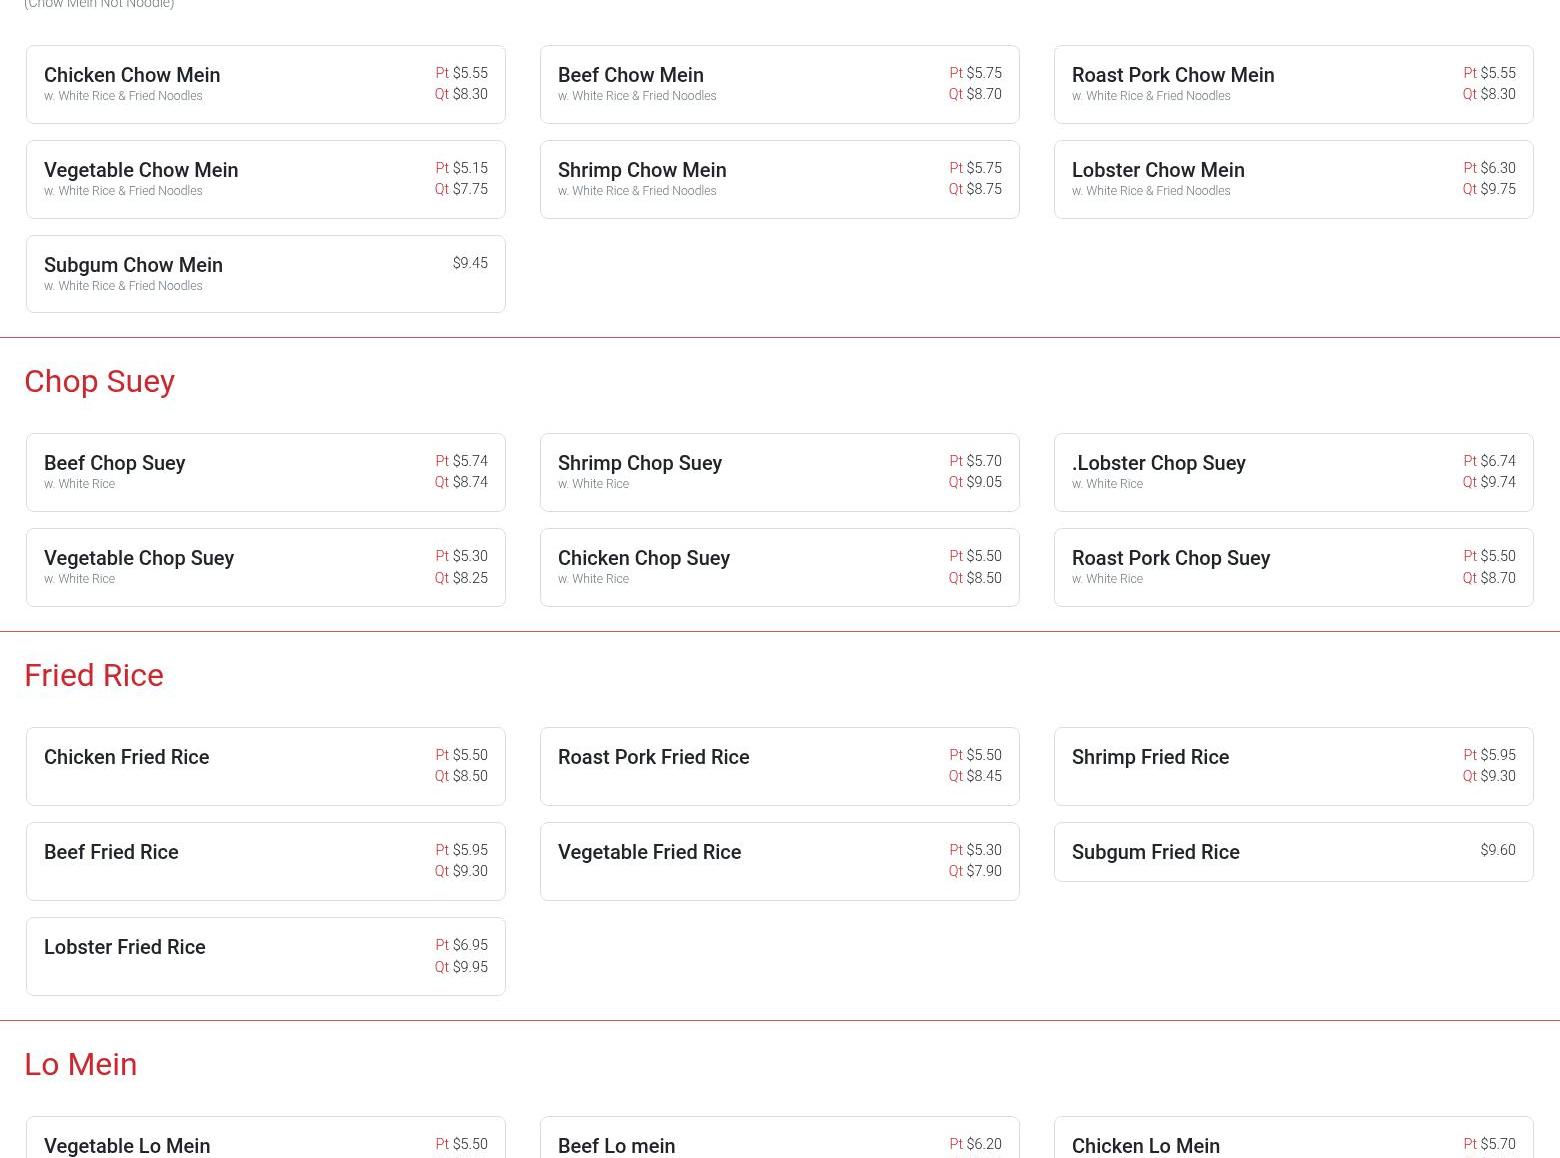
Task: Select Chicken Chow Mein menu item
Action: point(265,84)
